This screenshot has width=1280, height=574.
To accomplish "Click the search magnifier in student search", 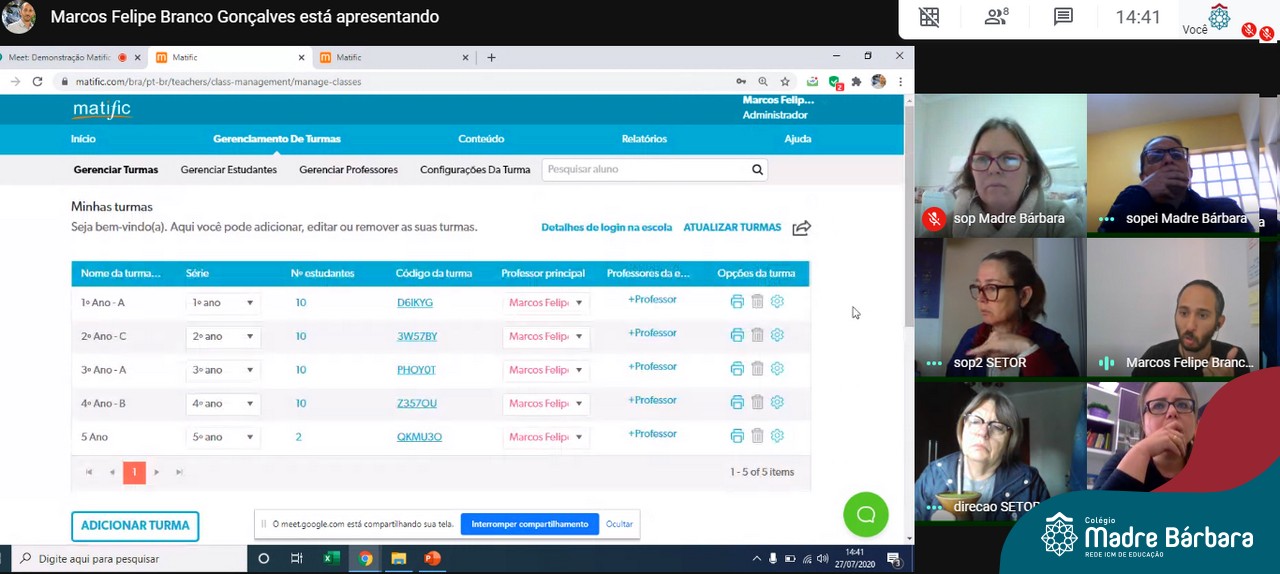I will coord(757,170).
